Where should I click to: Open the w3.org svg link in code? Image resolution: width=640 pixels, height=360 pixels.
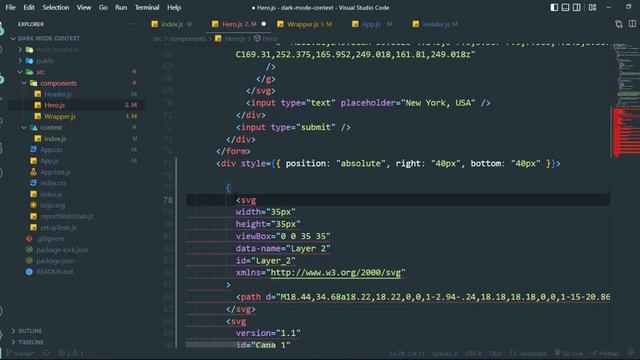(336, 272)
